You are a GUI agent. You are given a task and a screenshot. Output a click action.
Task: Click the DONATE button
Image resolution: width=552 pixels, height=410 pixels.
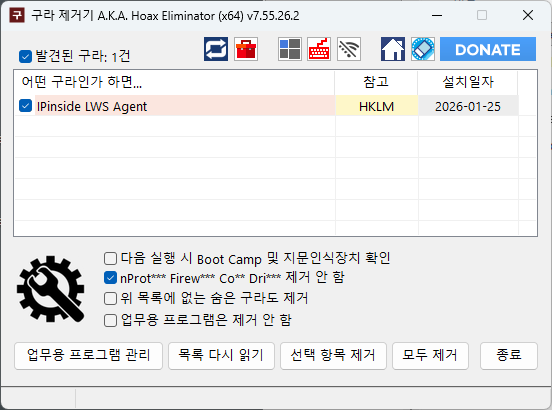pos(488,49)
